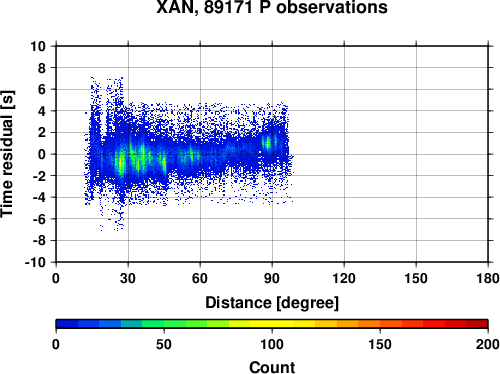Click the grid intersection at 120 degrees, 0 seconds
500x374 pixels.
pyautogui.click(x=344, y=154)
